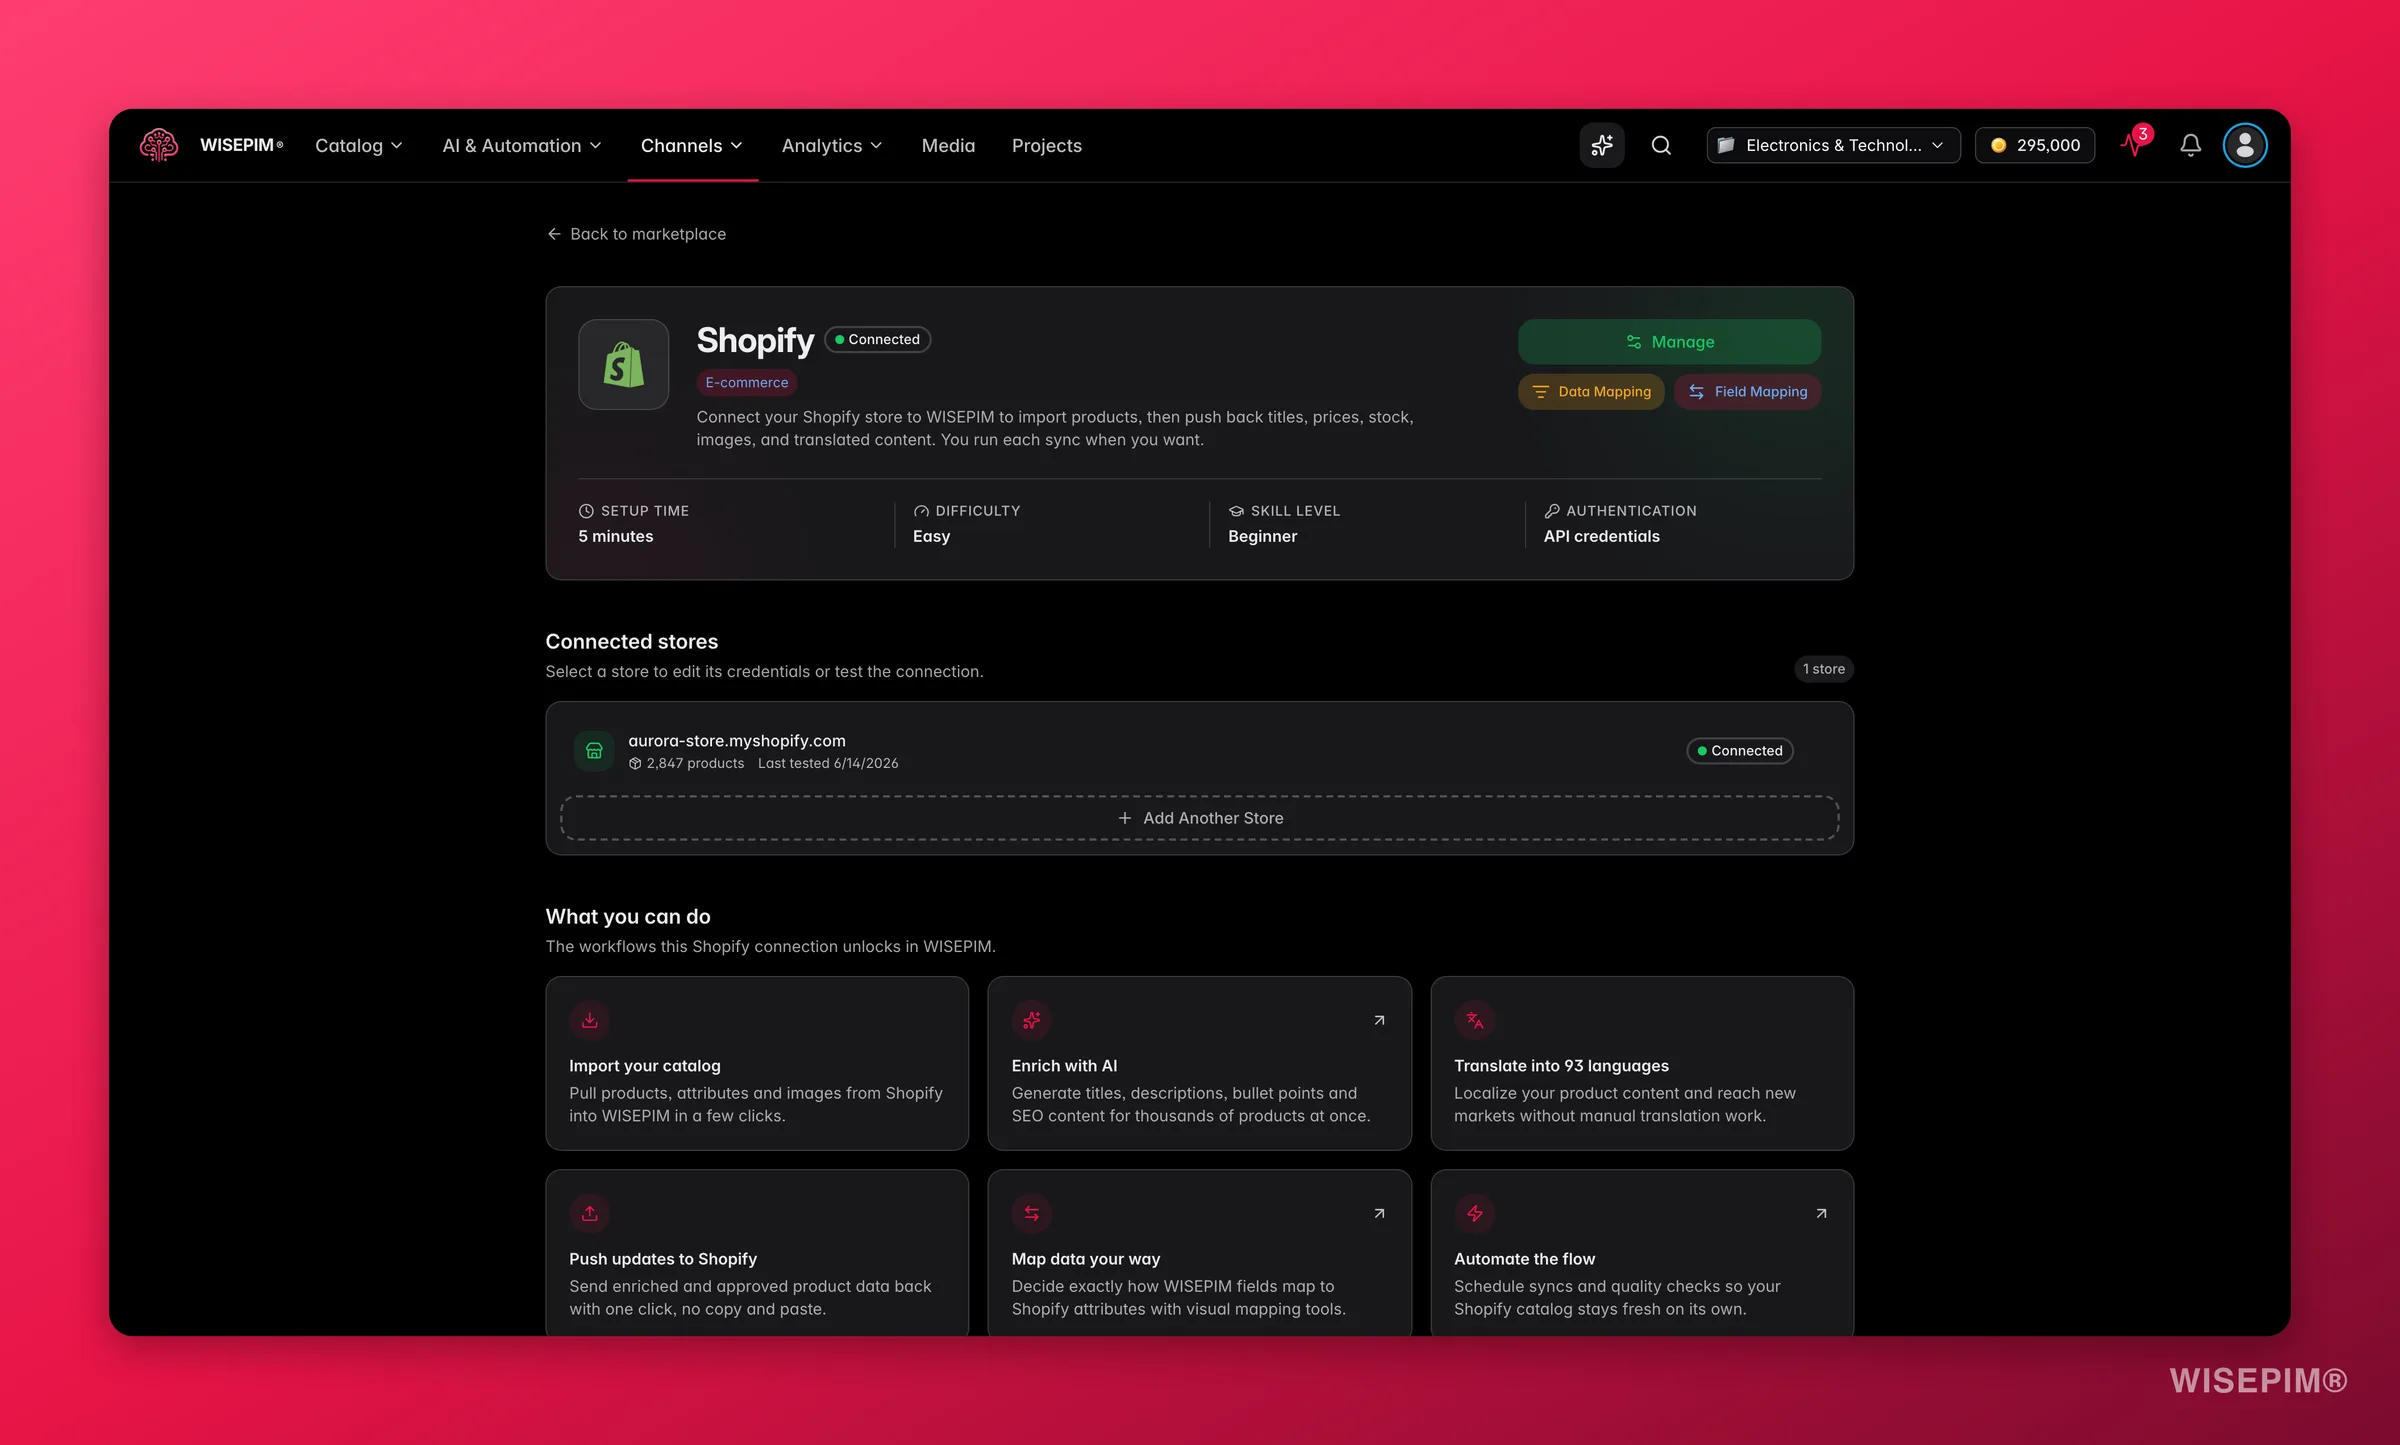Click the Automate the flow lightning icon
Viewport: 2400px width, 1445px height.
(x=1475, y=1213)
